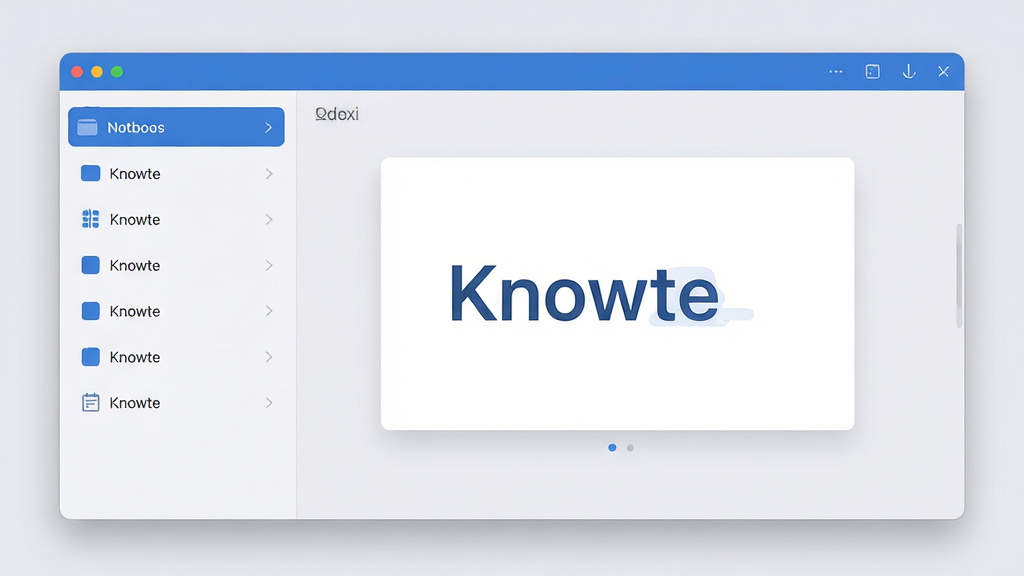Click the download arrow icon
1024x576 pixels.
(x=908, y=72)
